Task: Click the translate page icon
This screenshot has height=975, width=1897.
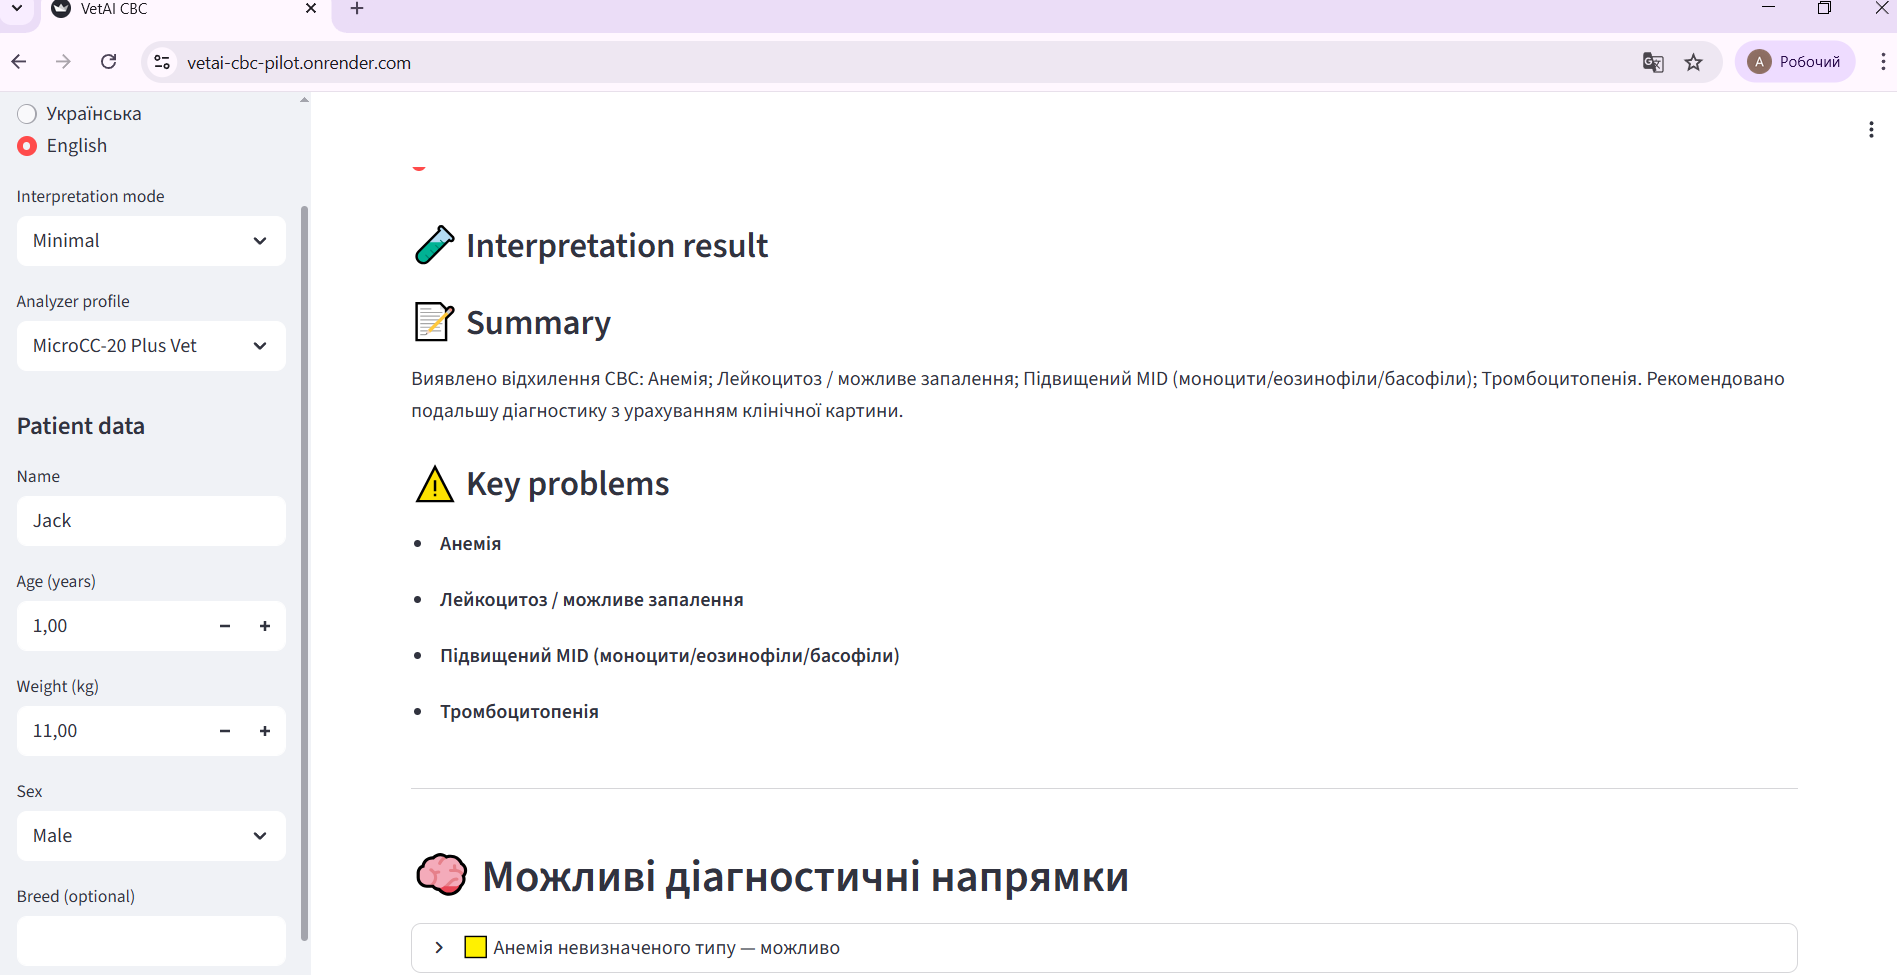Action: tap(1652, 62)
